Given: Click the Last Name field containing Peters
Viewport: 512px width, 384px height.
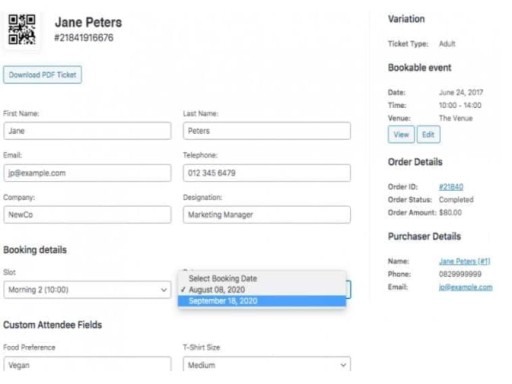Looking at the screenshot, I should point(267,131).
